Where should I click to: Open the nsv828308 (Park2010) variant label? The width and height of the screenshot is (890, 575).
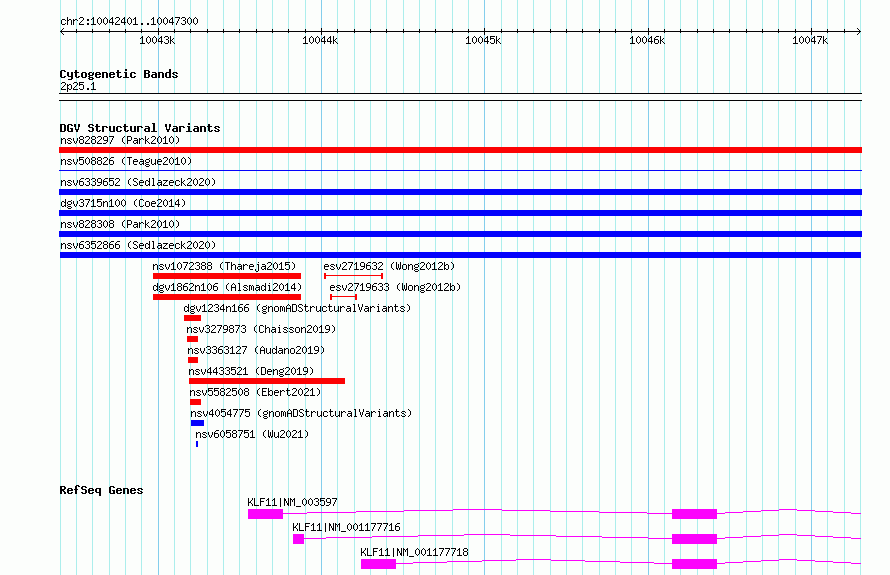[x=120, y=224]
